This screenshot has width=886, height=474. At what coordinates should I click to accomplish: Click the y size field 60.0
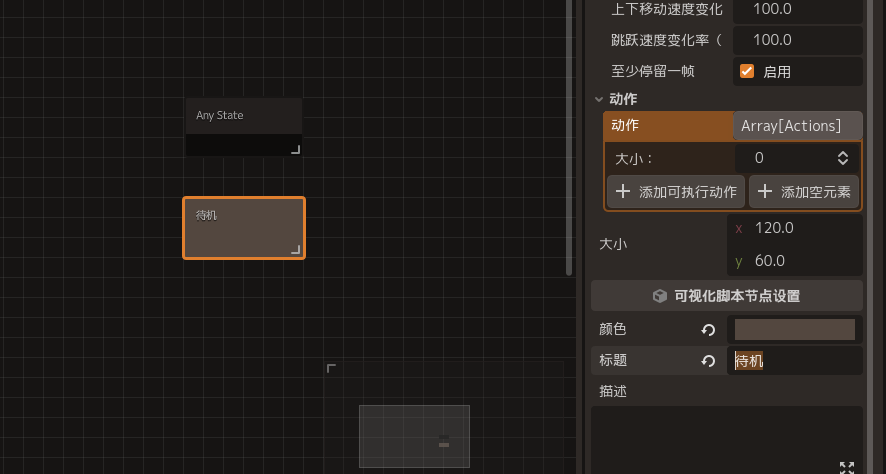795,261
